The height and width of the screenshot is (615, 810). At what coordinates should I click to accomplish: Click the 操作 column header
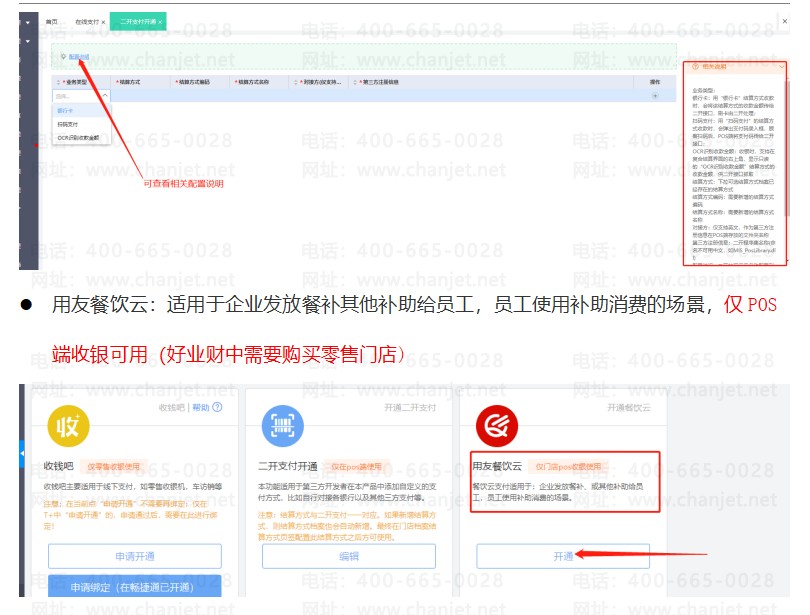point(655,82)
